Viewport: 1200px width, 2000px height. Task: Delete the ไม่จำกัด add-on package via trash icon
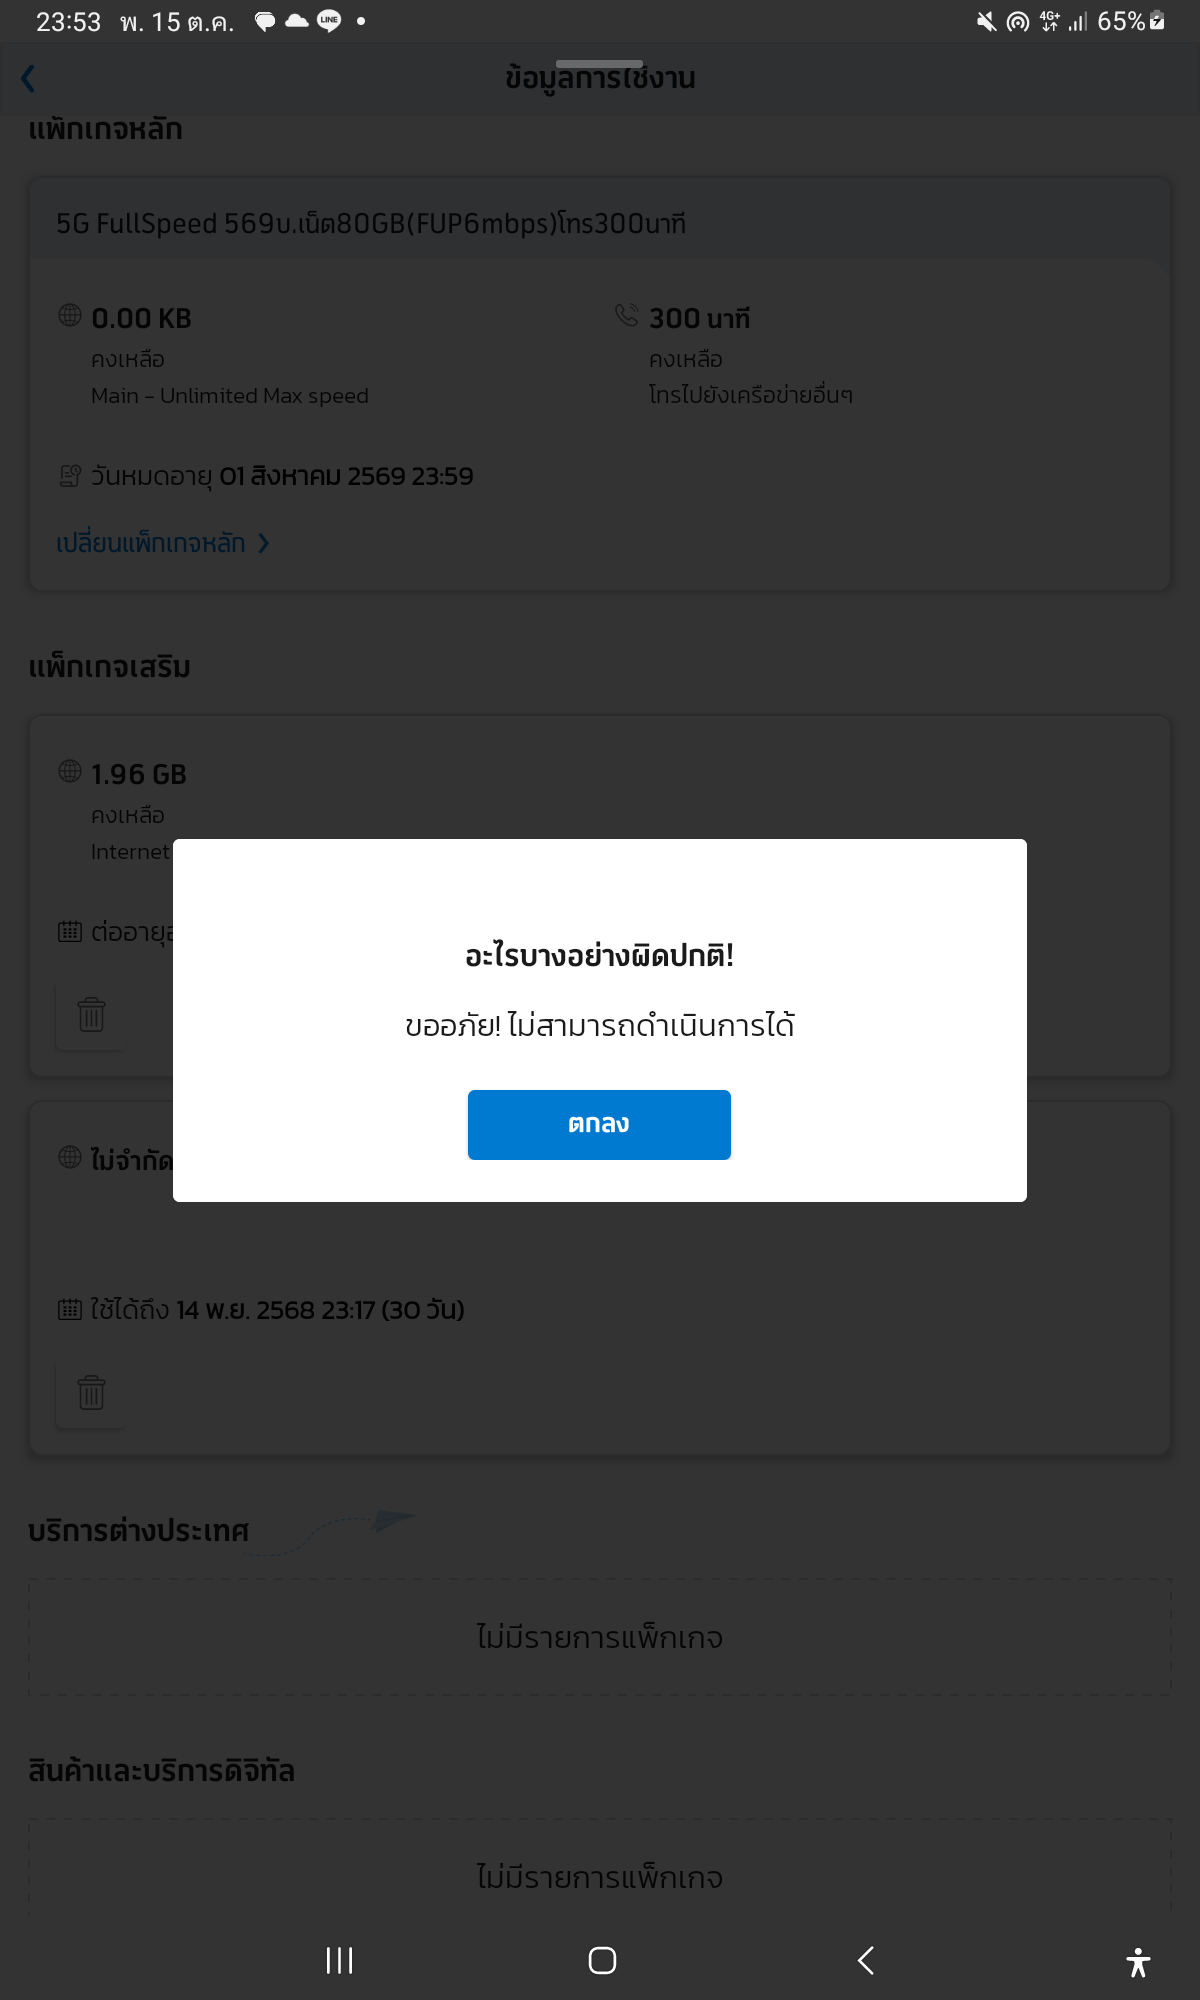point(91,1392)
